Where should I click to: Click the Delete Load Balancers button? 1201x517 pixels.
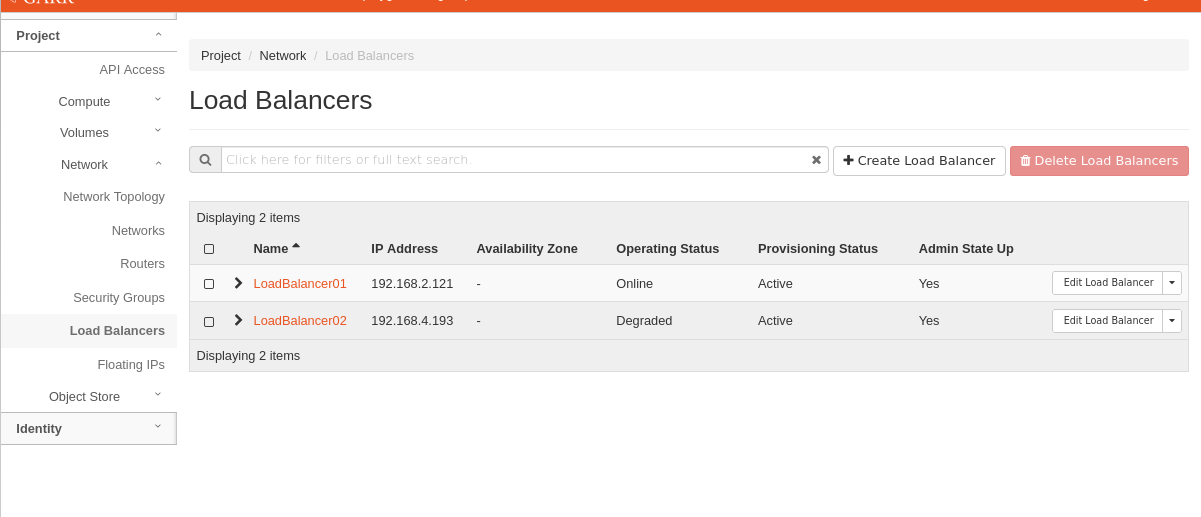[x=1099, y=161]
